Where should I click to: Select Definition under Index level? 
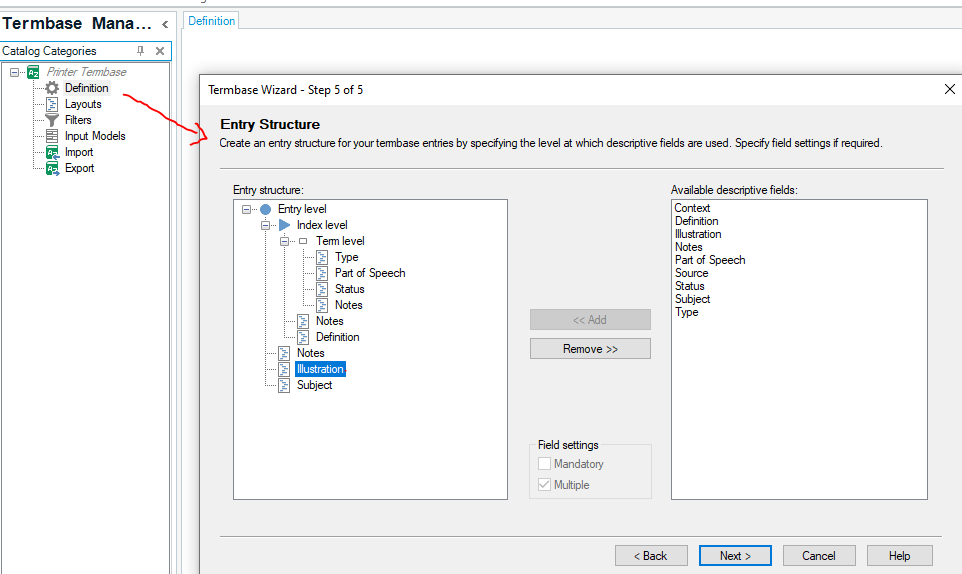(337, 337)
